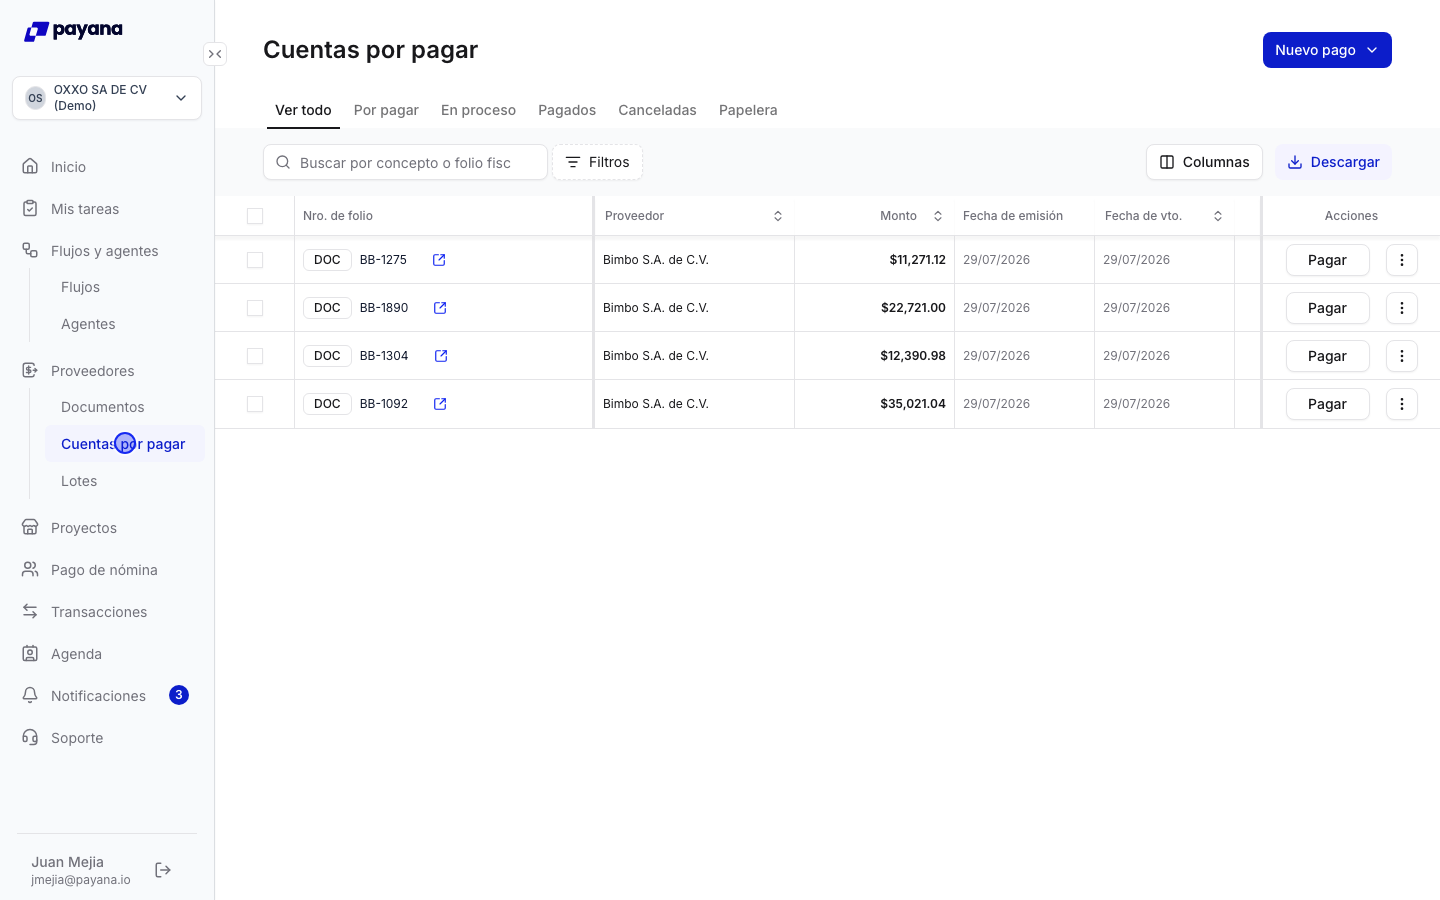Expand the Nuevo pago dropdown

point(1327,50)
